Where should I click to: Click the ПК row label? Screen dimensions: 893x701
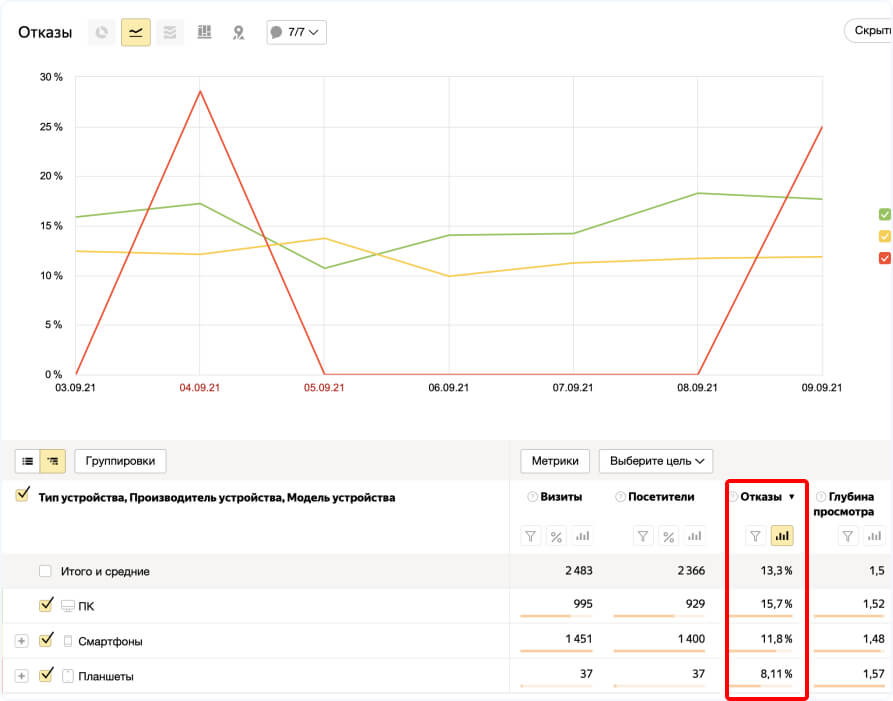click(86, 606)
